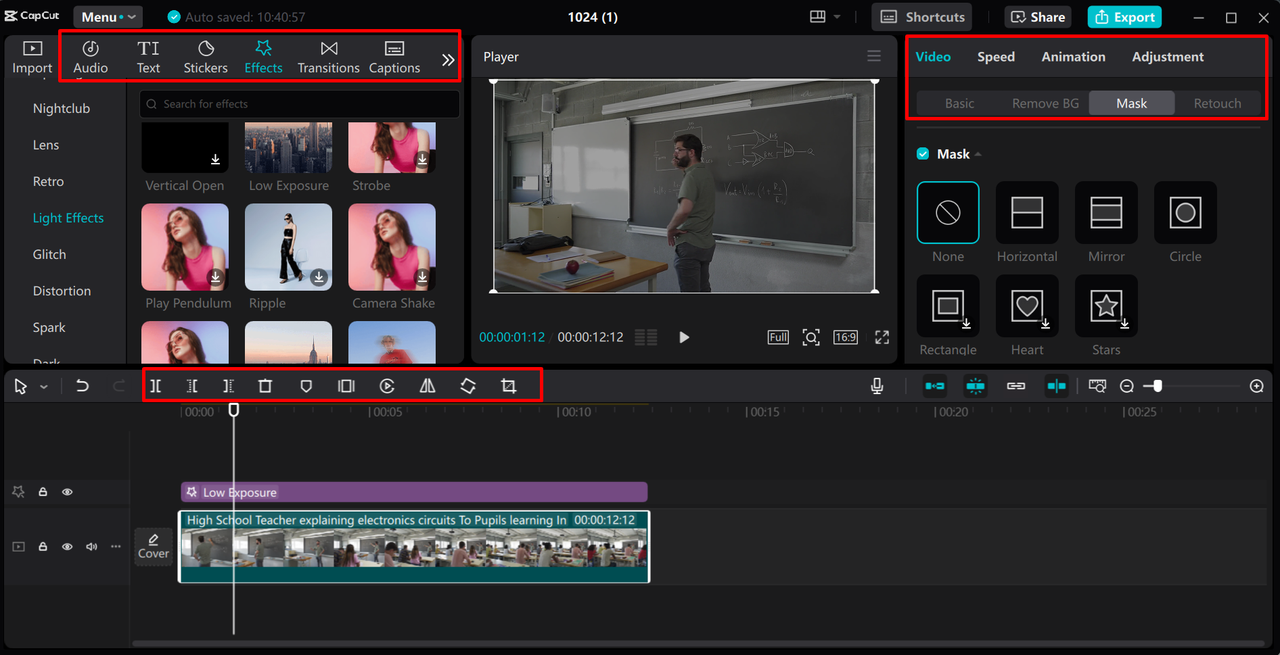Viewport: 1280px width, 655px height.
Task: Mute the main video track audio
Action: point(92,546)
